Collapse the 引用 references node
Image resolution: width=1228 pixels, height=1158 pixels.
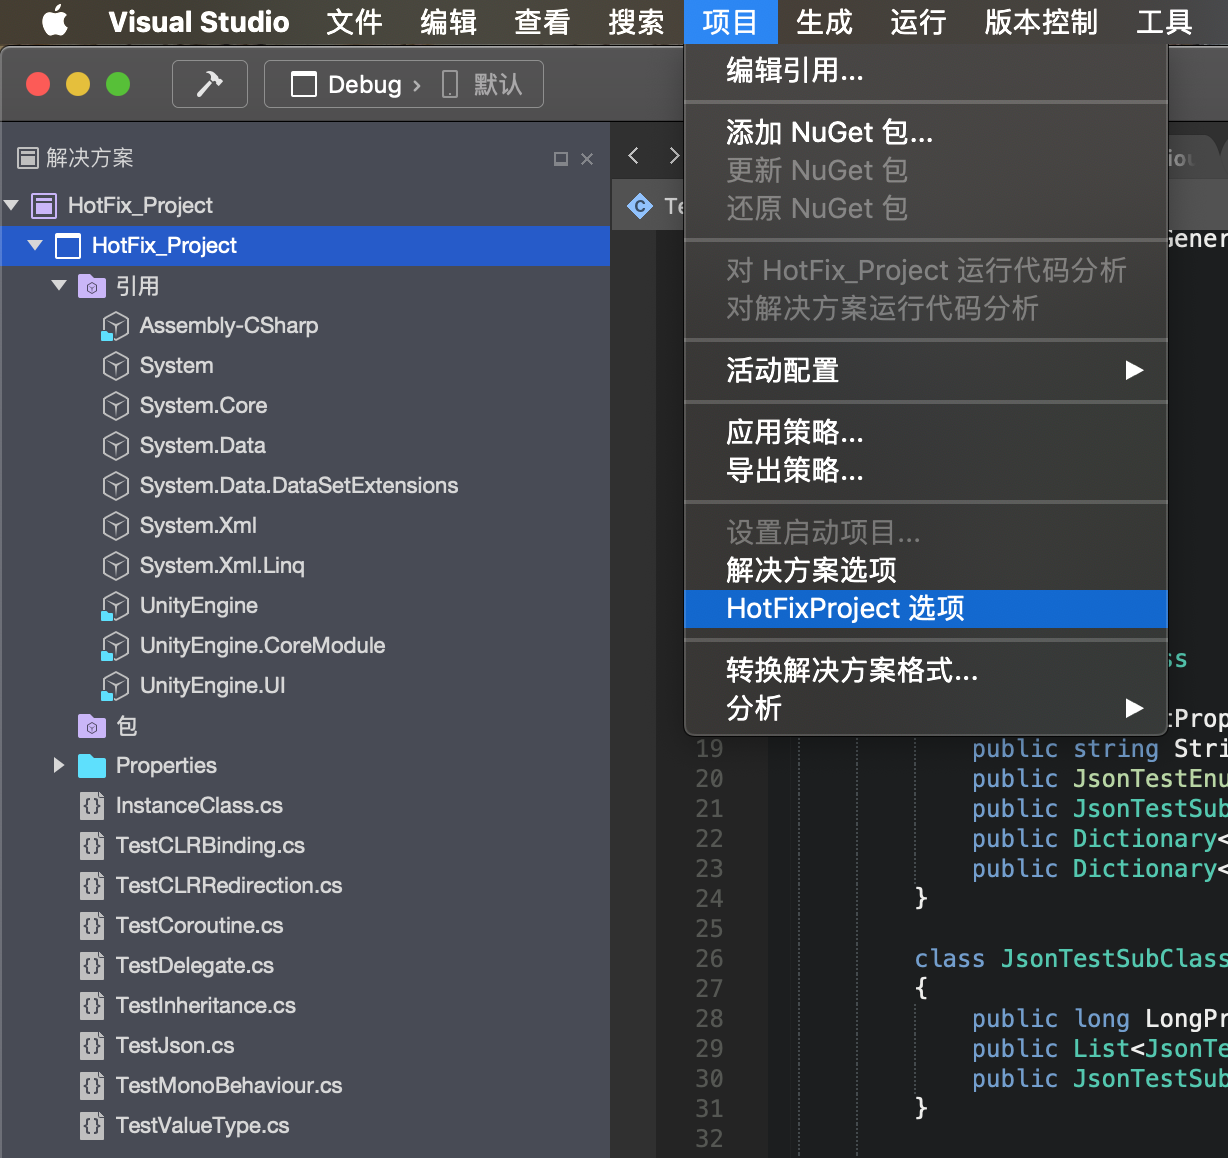pyautogui.click(x=60, y=286)
